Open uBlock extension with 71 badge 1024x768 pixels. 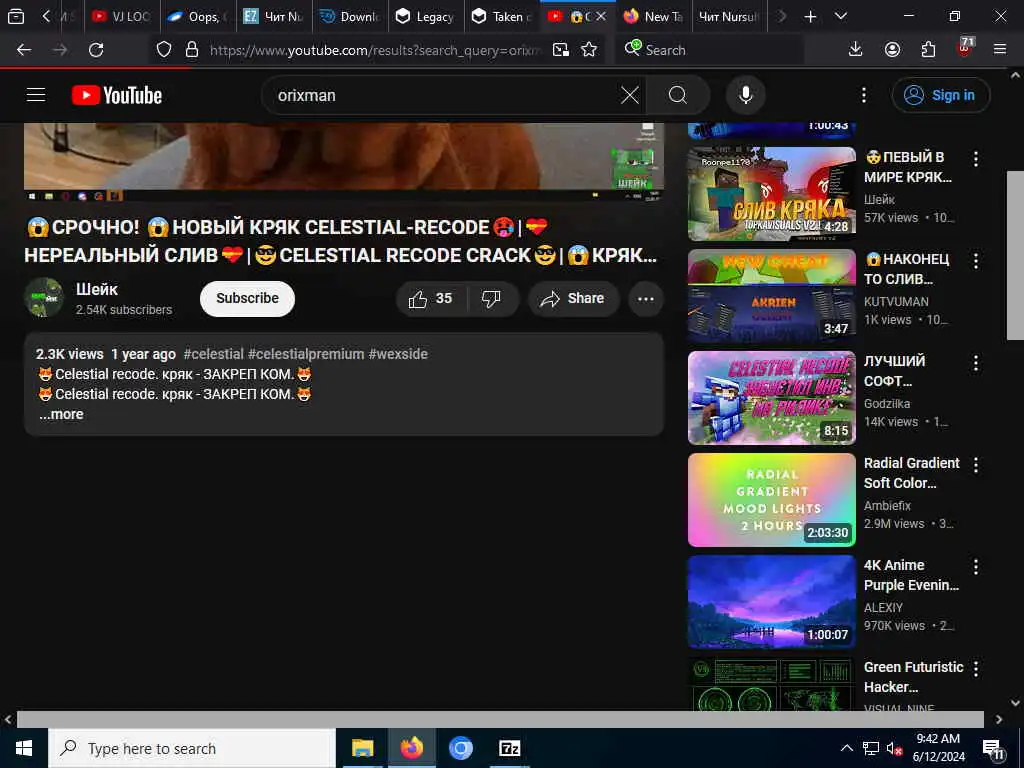965,48
